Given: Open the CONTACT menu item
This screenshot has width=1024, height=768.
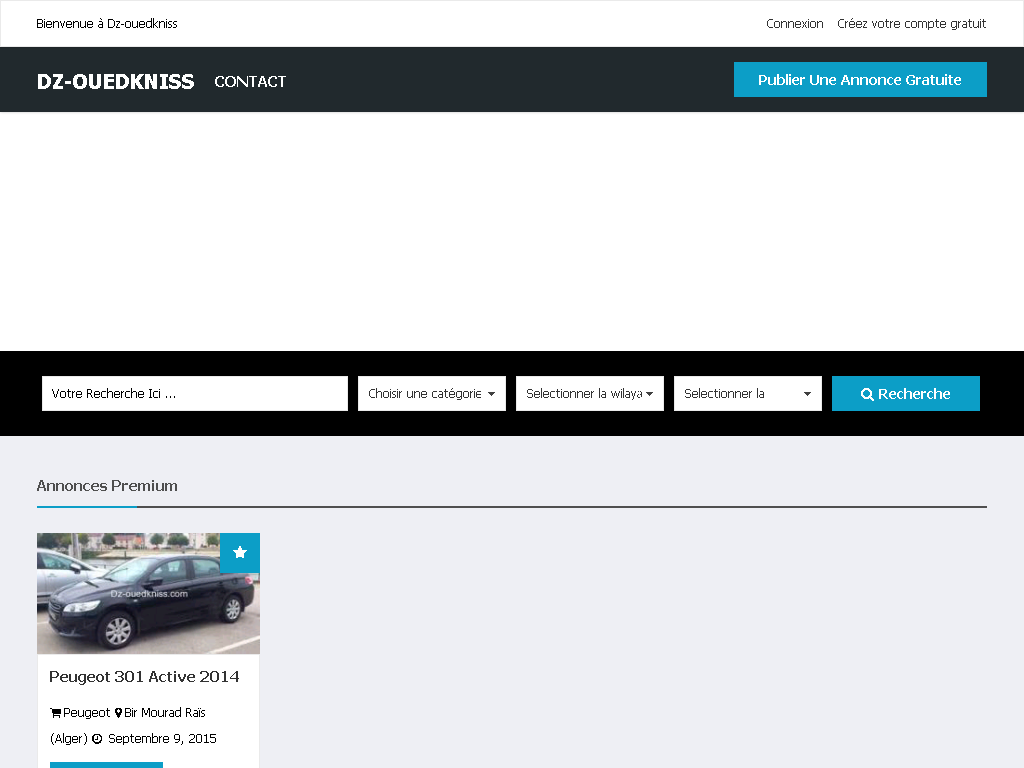Looking at the screenshot, I should [x=250, y=81].
